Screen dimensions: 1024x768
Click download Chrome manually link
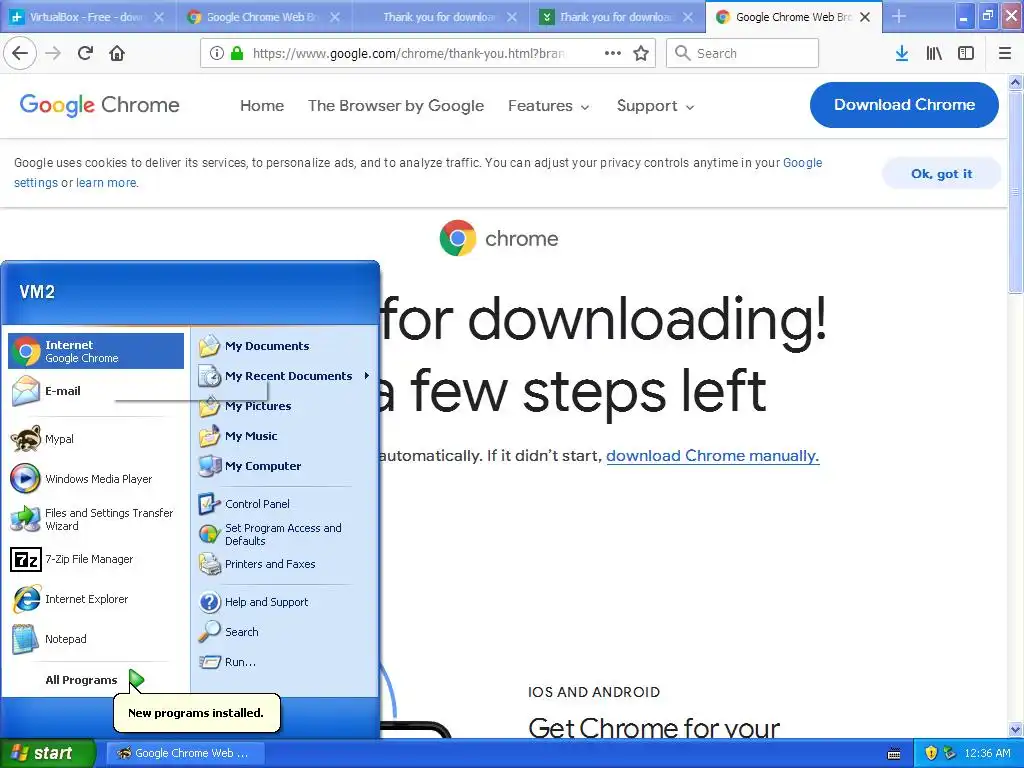[x=712, y=456]
